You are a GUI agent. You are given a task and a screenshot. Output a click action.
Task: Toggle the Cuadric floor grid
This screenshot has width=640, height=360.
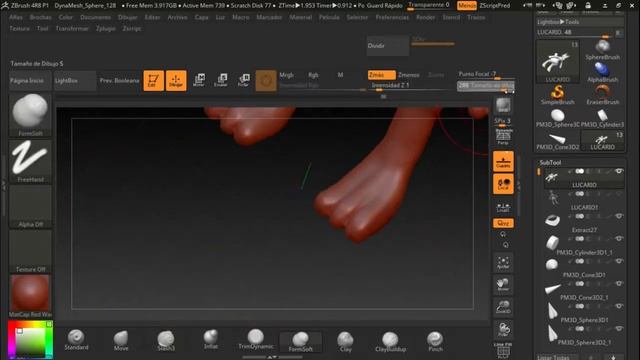click(503, 161)
